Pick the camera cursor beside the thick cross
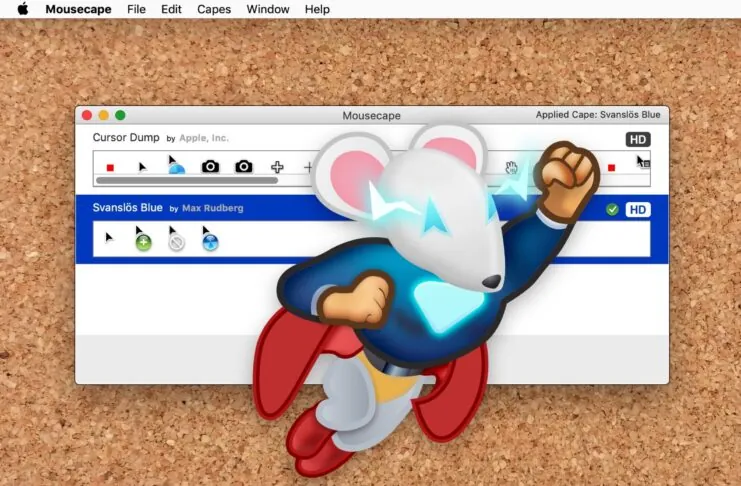The image size is (741, 486). pyautogui.click(x=244, y=166)
